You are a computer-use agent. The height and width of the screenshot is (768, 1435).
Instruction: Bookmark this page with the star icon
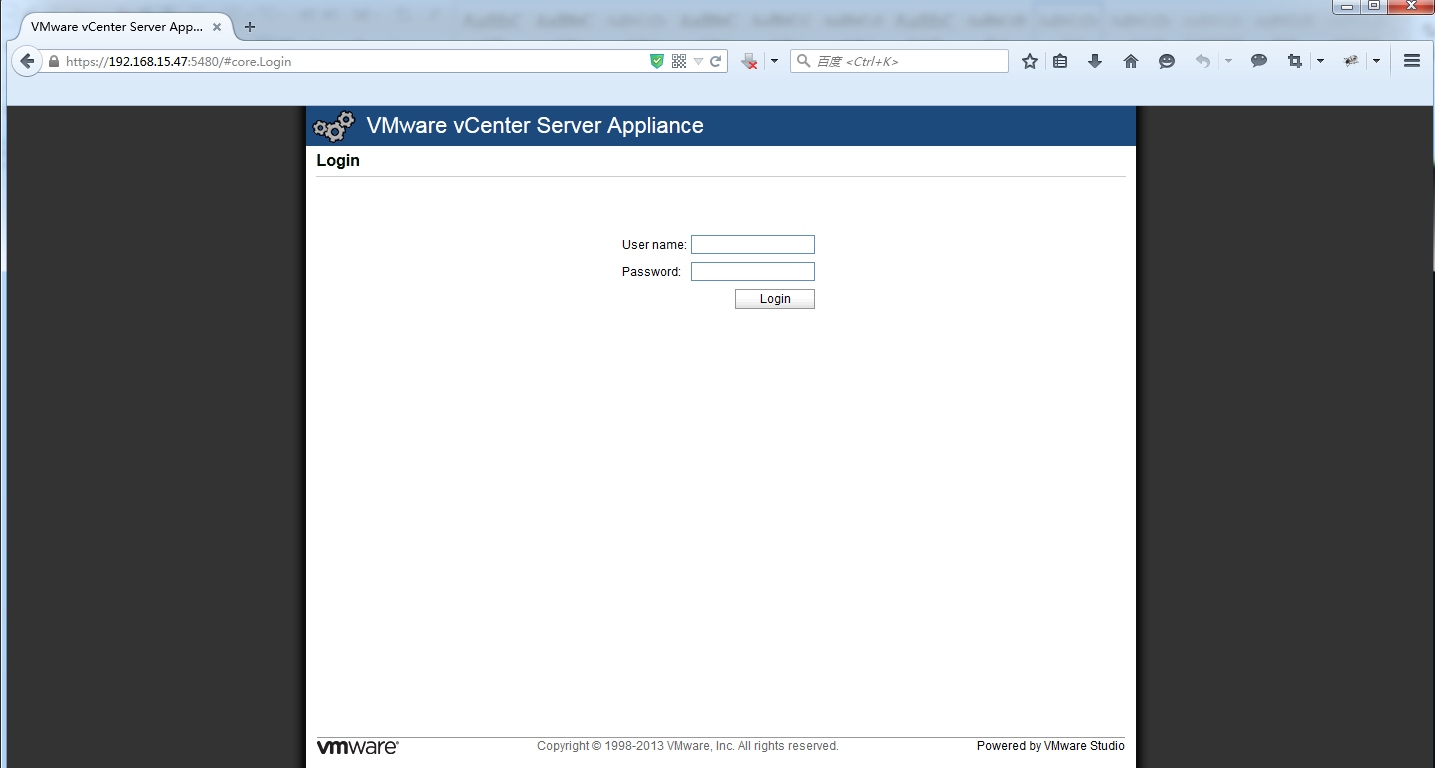1030,61
